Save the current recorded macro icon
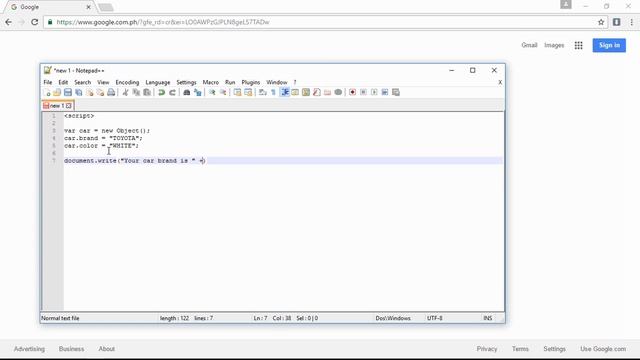640x360 pixels. (396, 93)
